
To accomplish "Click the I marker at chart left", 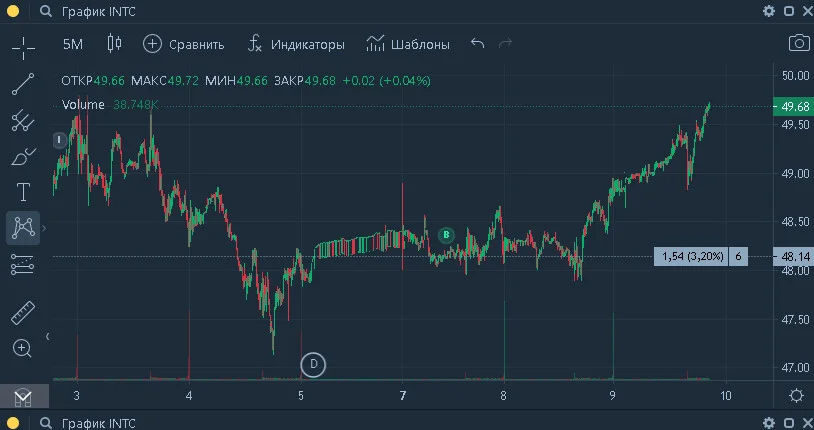I will point(60,140).
